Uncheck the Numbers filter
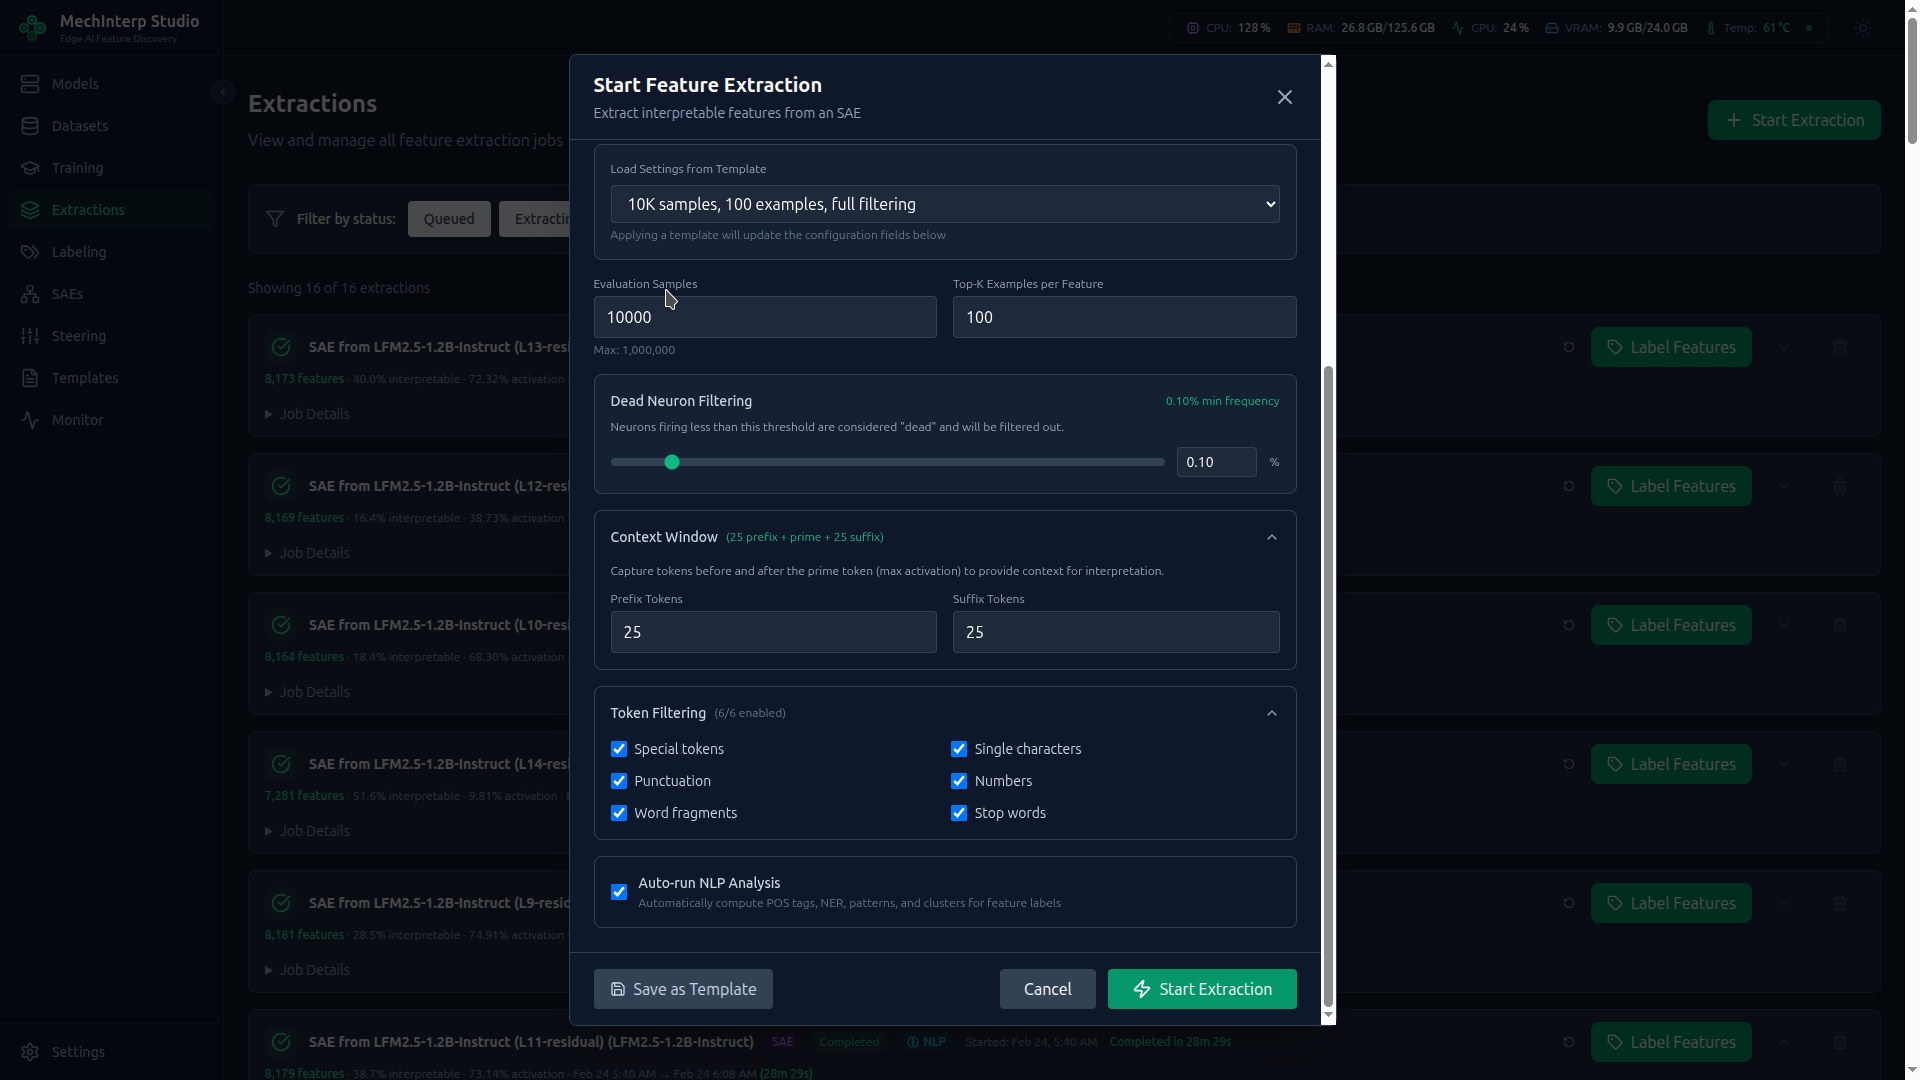Viewport: 1920px width, 1080px height. coord(959,781)
